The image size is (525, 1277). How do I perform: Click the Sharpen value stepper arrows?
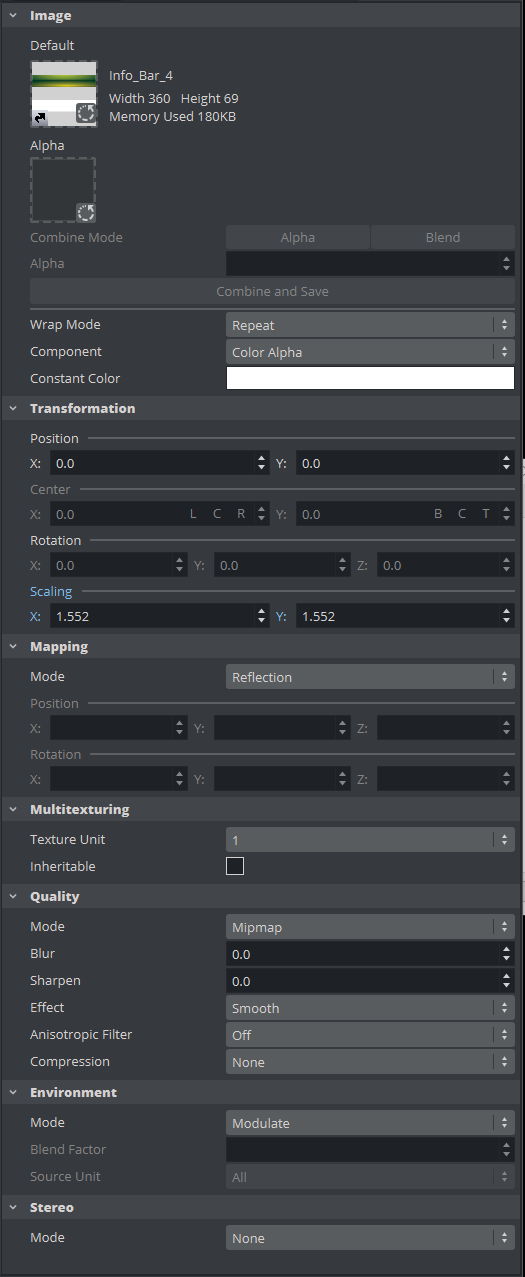[x=506, y=981]
